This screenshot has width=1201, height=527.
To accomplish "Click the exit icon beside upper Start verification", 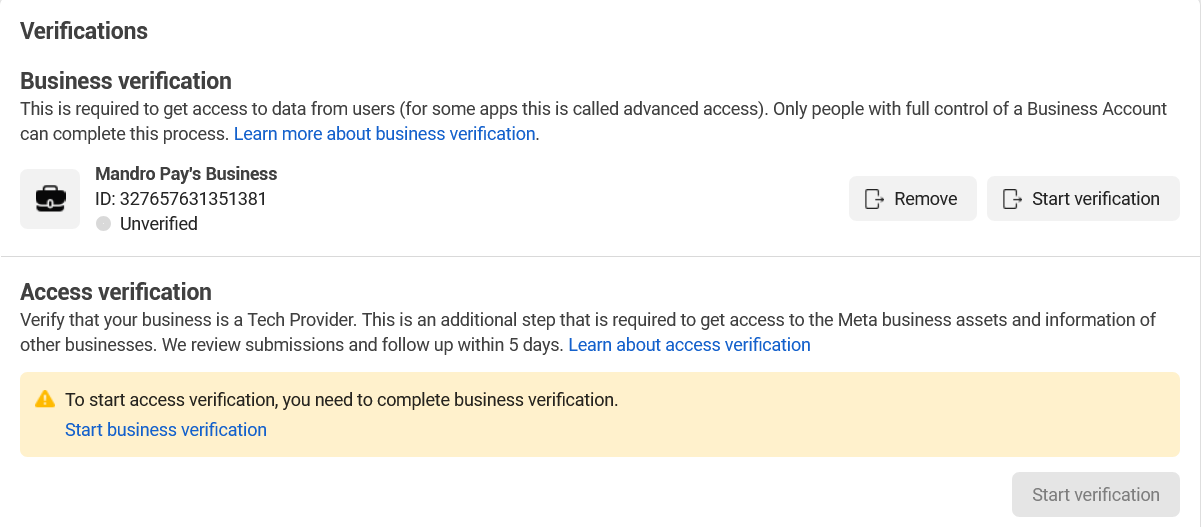I will click(1012, 199).
